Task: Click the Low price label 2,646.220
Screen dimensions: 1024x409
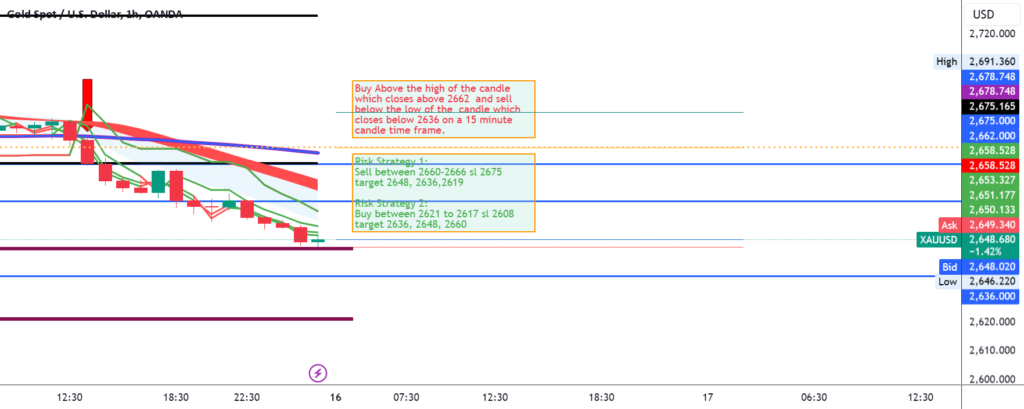Action: tap(987, 282)
